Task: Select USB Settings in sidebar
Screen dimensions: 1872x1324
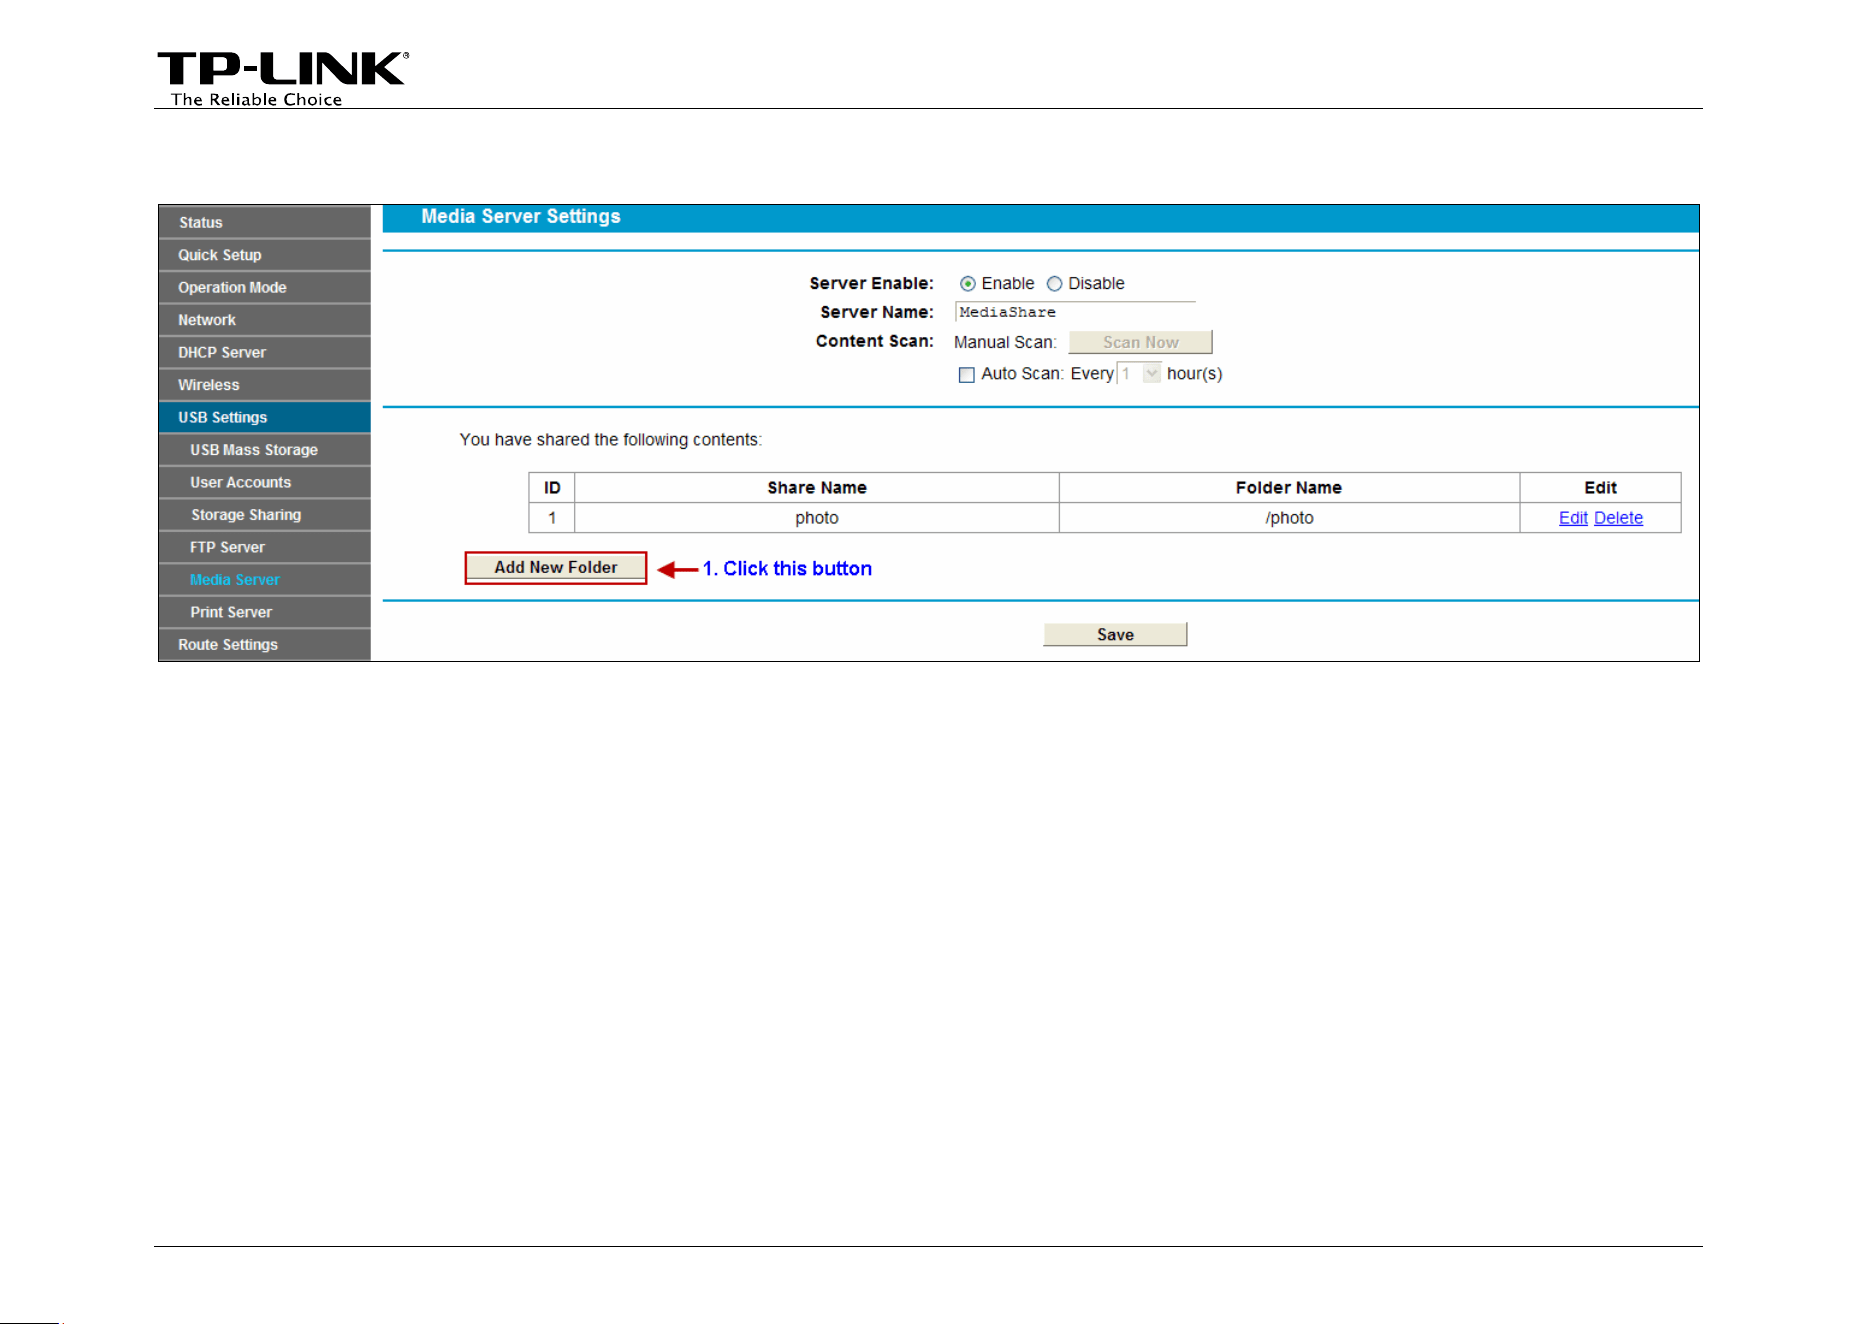Action: [264, 417]
